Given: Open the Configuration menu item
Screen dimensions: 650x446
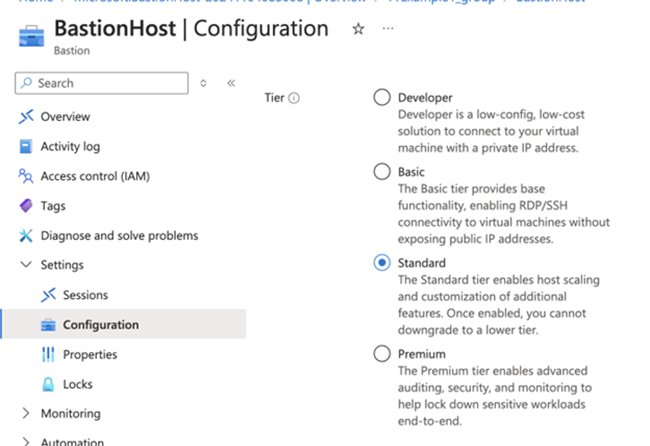Looking at the screenshot, I should coord(100,325).
